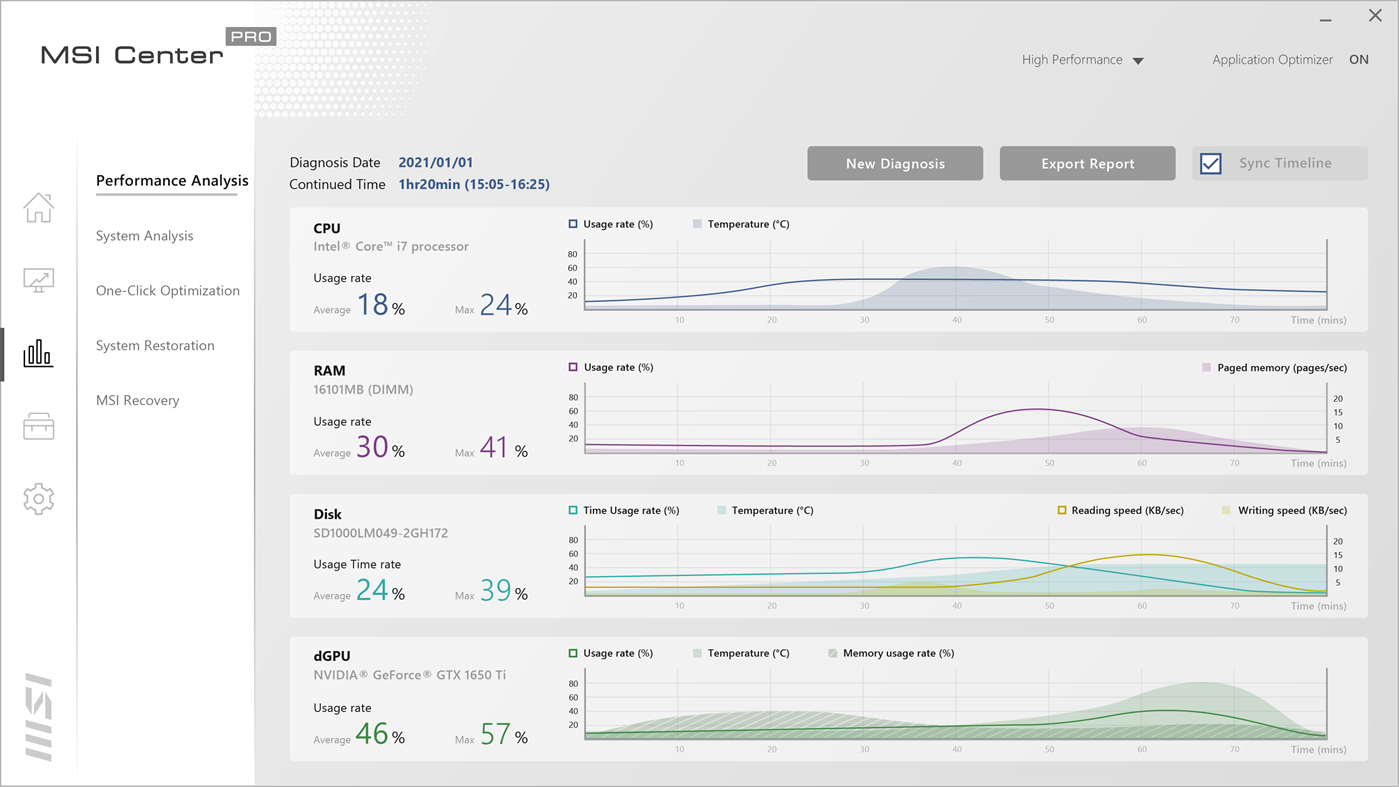
Task: Toggle CPU Usage rate legend box
Action: 573,224
